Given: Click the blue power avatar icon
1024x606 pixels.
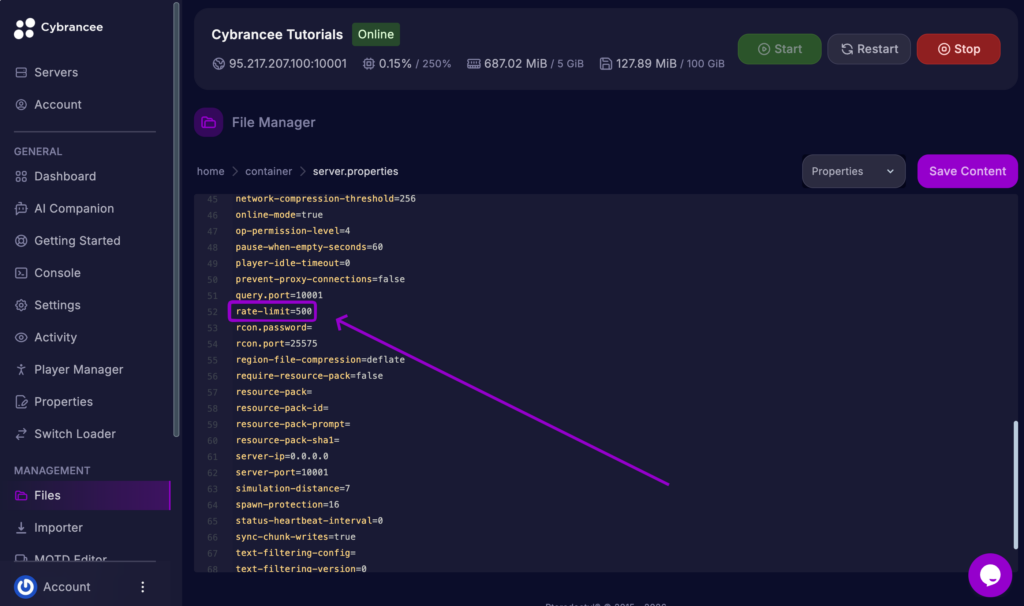Looking at the screenshot, I should [x=25, y=586].
